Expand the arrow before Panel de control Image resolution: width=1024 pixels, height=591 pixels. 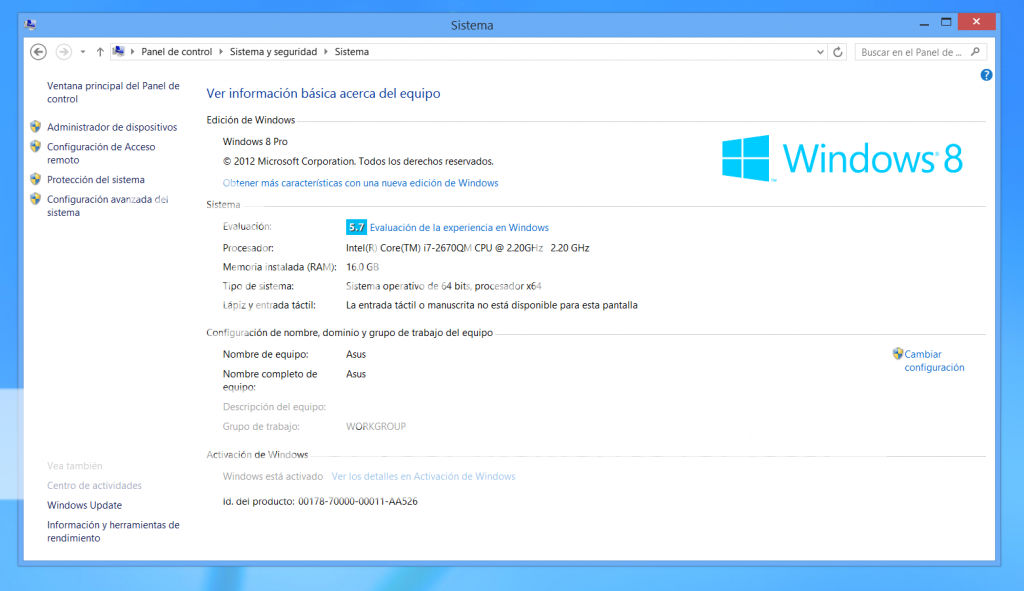pos(133,52)
